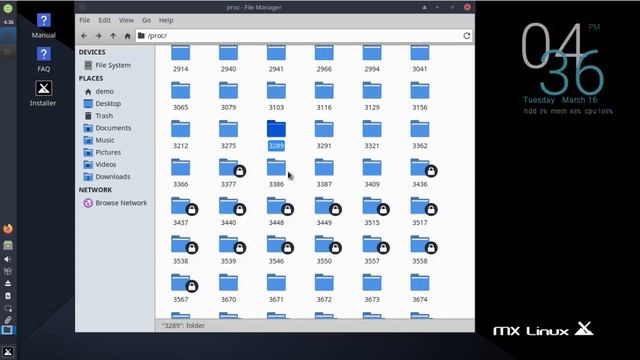Select the locked folder 3449
The image size is (640, 360).
click(x=326, y=211)
